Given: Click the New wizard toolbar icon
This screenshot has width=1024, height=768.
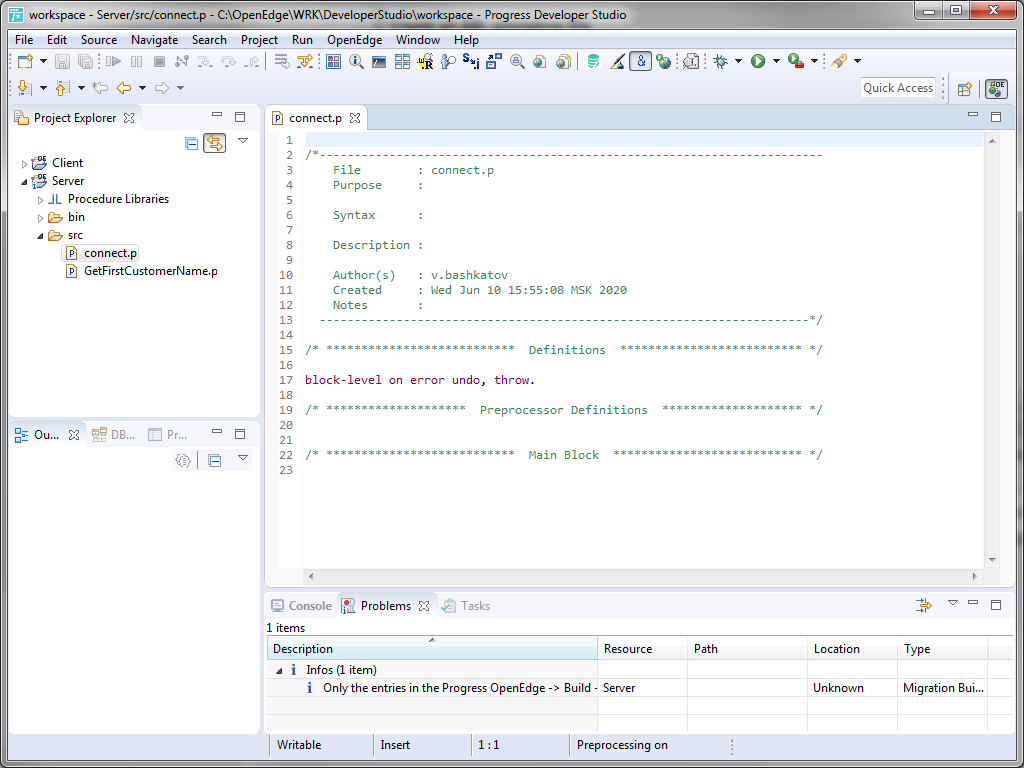Looking at the screenshot, I should pos(25,61).
